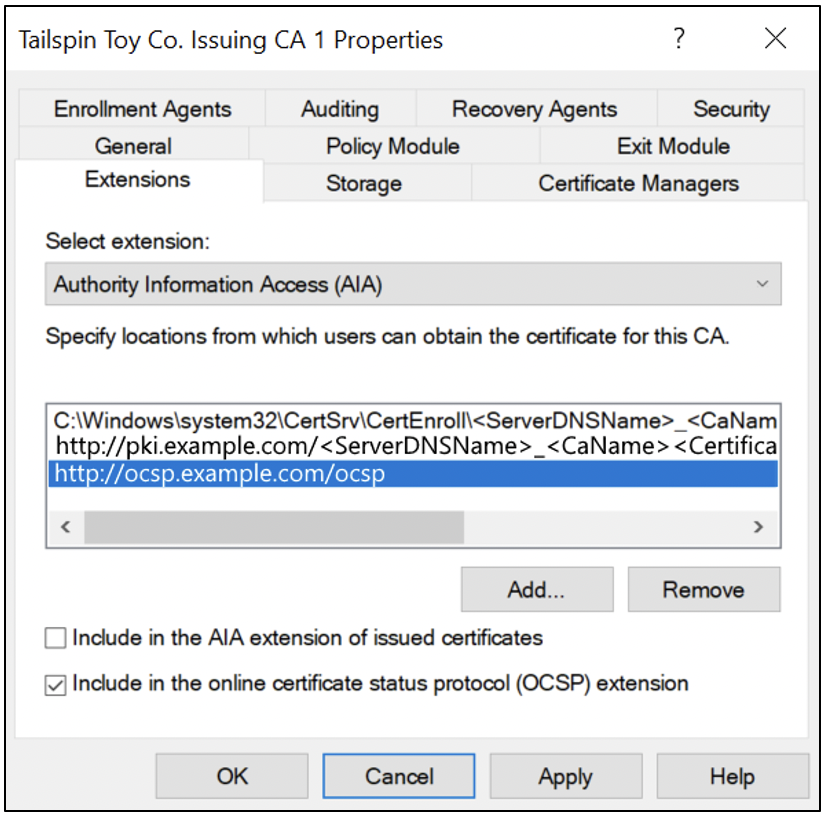The width and height of the screenshot is (826, 818).
Task: Open the Certificate Managers tab
Action: pos(638,183)
